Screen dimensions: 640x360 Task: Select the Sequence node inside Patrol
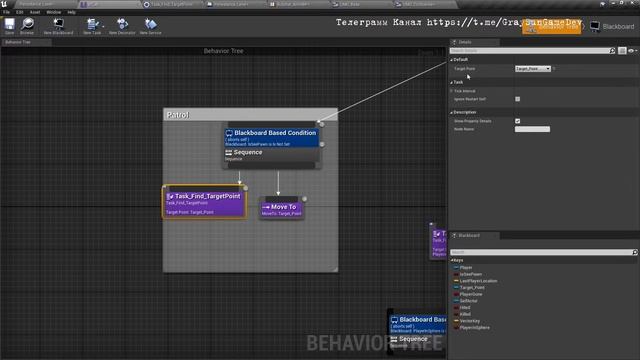[x=271, y=155]
